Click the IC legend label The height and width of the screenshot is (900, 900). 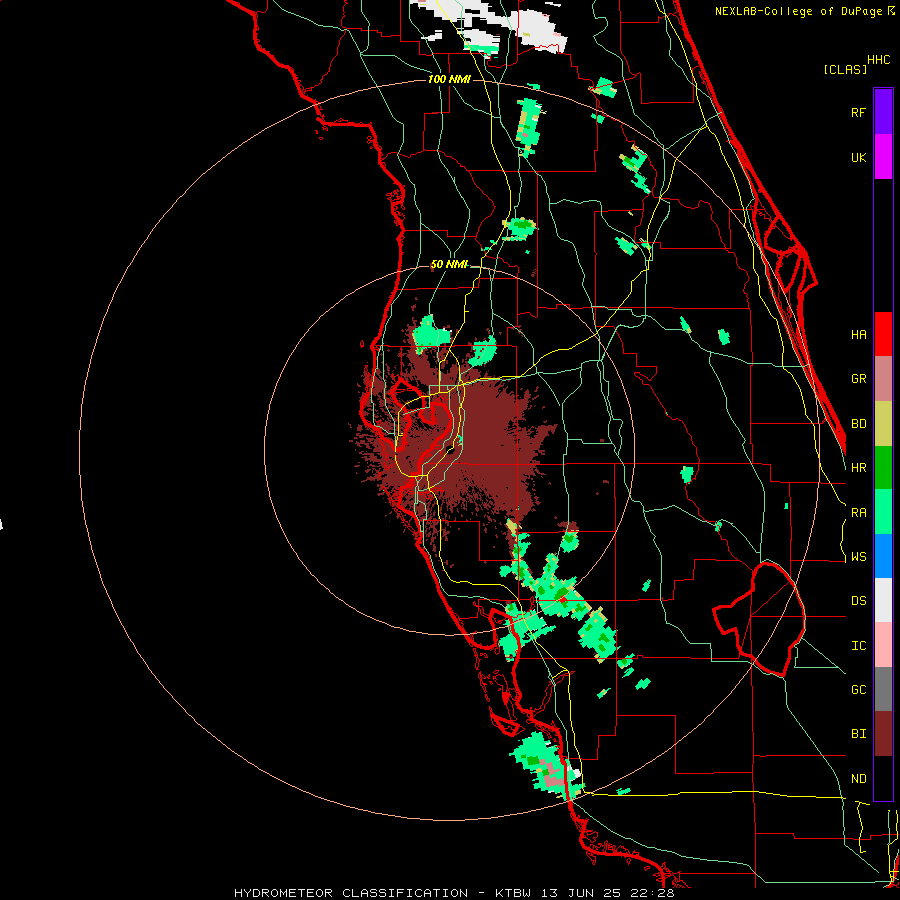[x=858, y=646]
